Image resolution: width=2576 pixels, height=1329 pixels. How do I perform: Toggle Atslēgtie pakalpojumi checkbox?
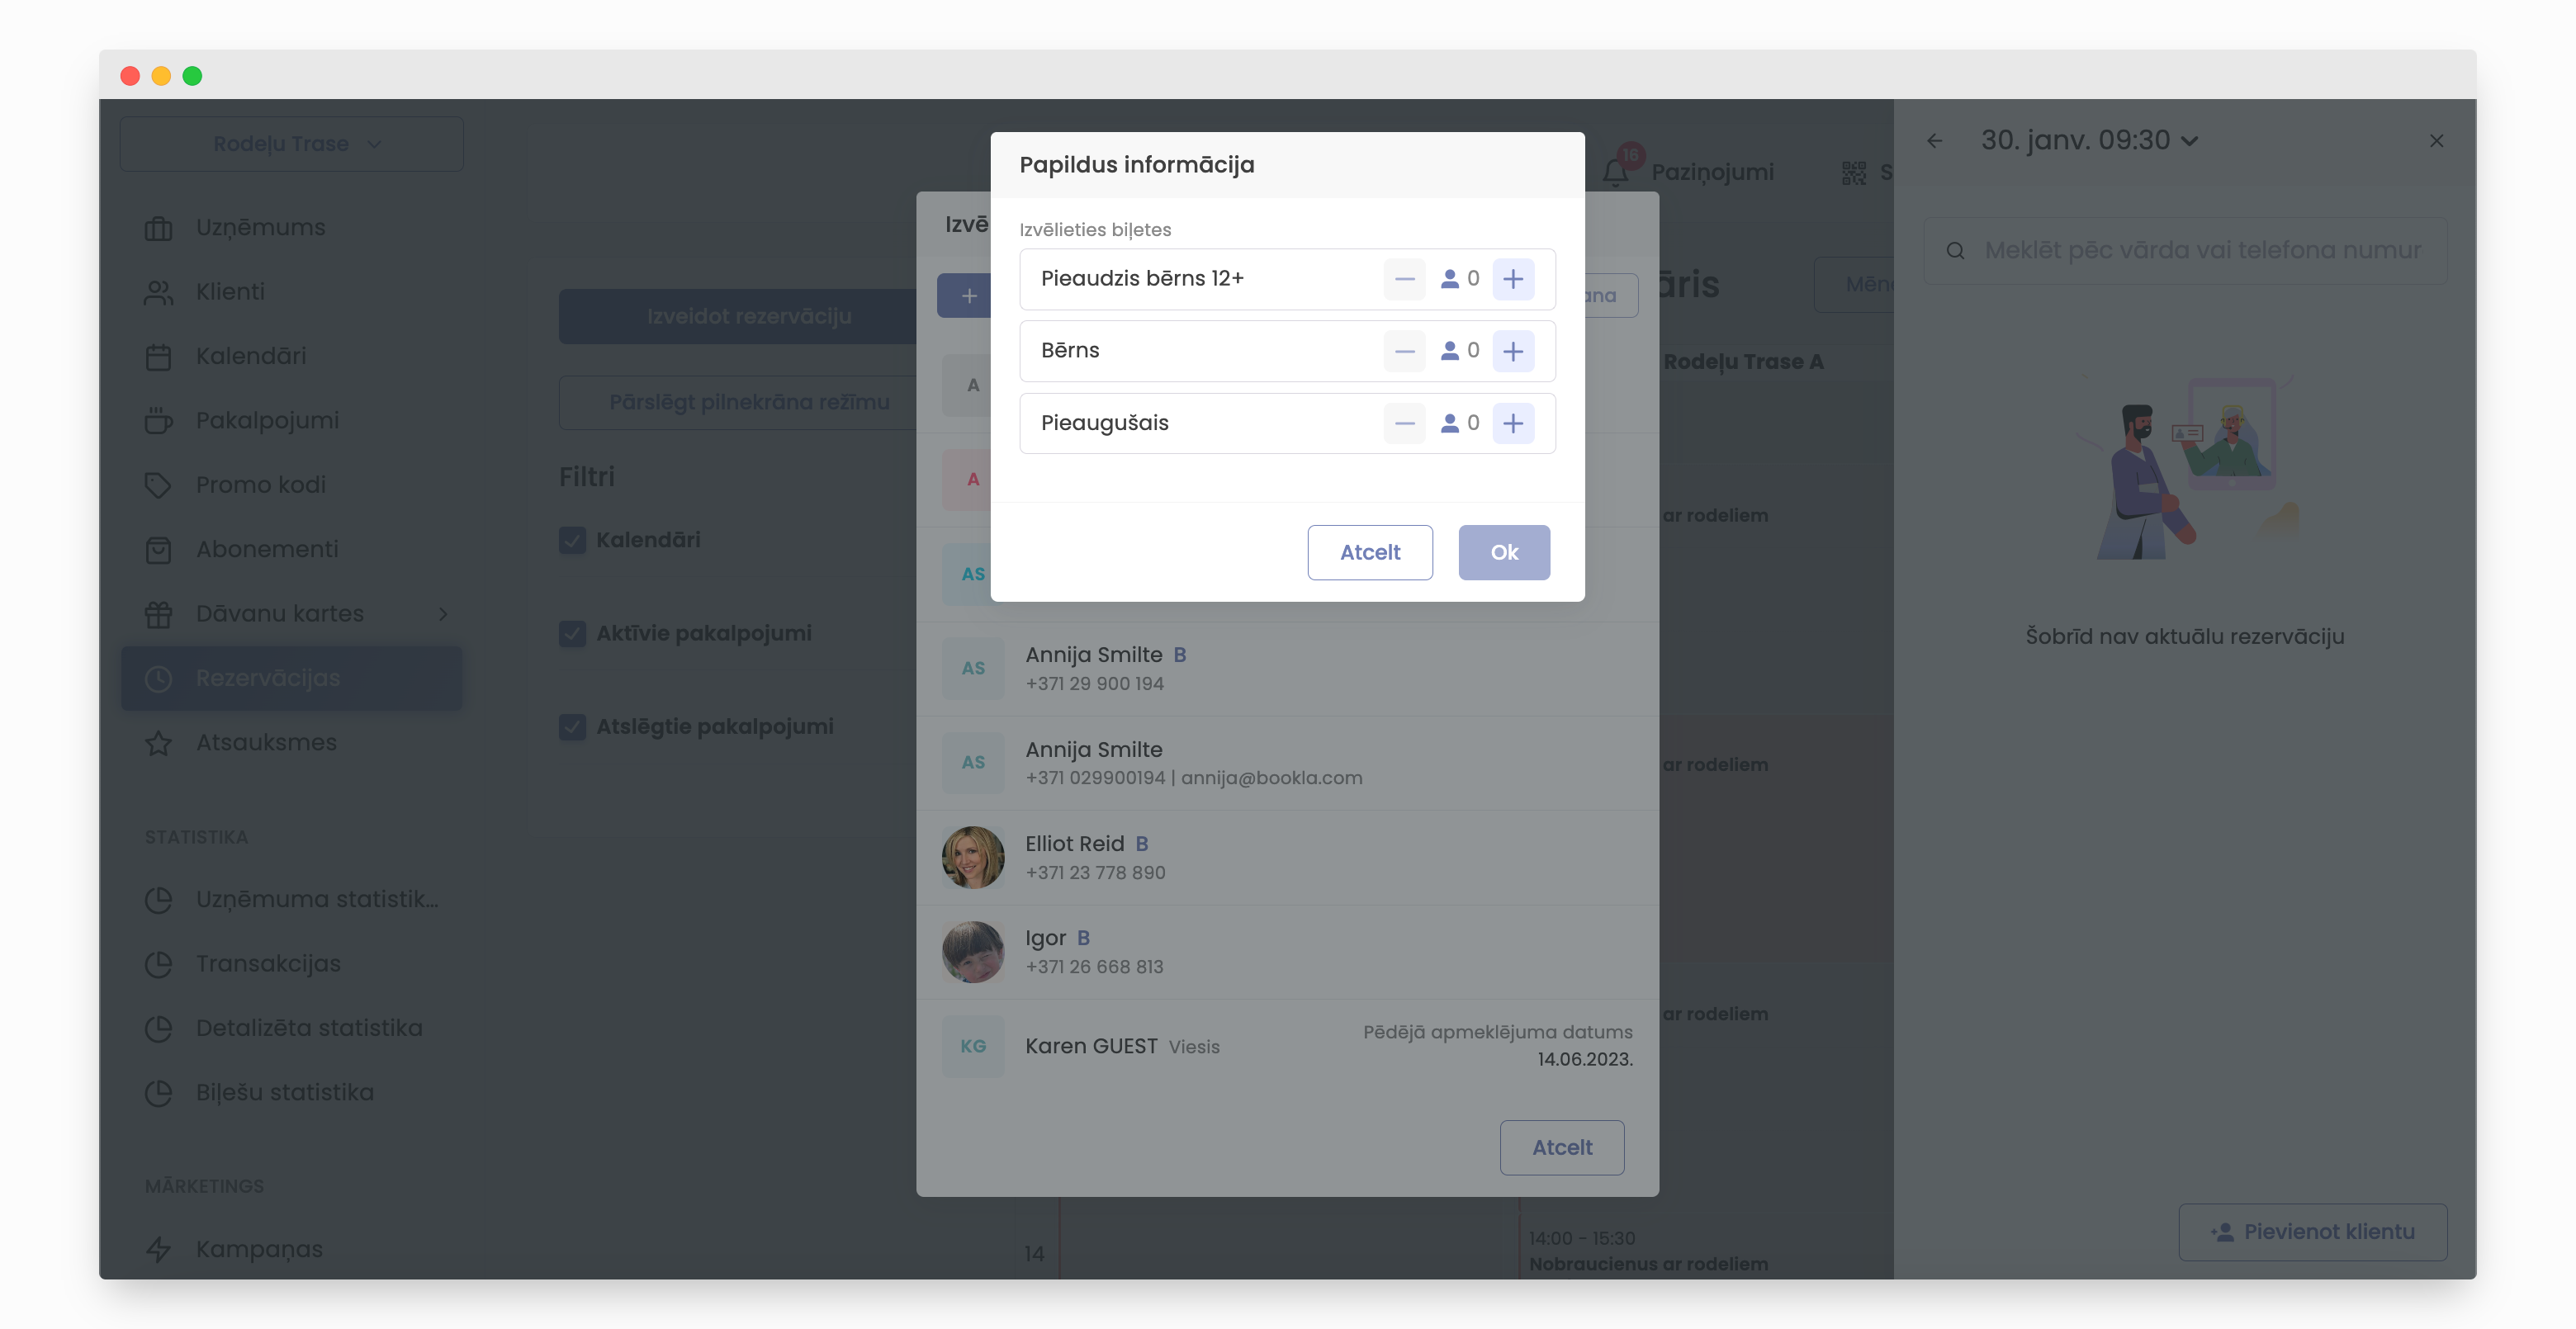click(573, 727)
